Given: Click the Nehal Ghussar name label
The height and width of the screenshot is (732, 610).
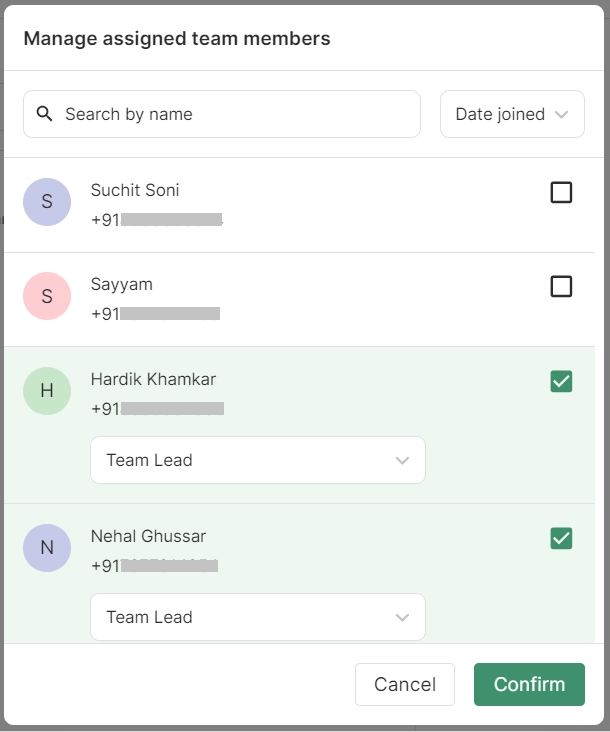Looking at the screenshot, I should (x=149, y=537).
